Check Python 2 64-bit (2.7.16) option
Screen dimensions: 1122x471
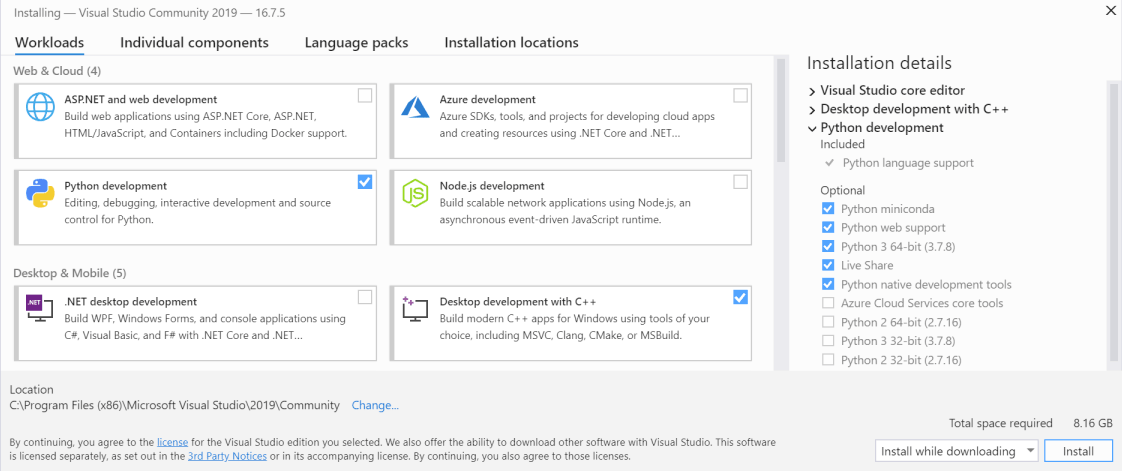[828, 322]
